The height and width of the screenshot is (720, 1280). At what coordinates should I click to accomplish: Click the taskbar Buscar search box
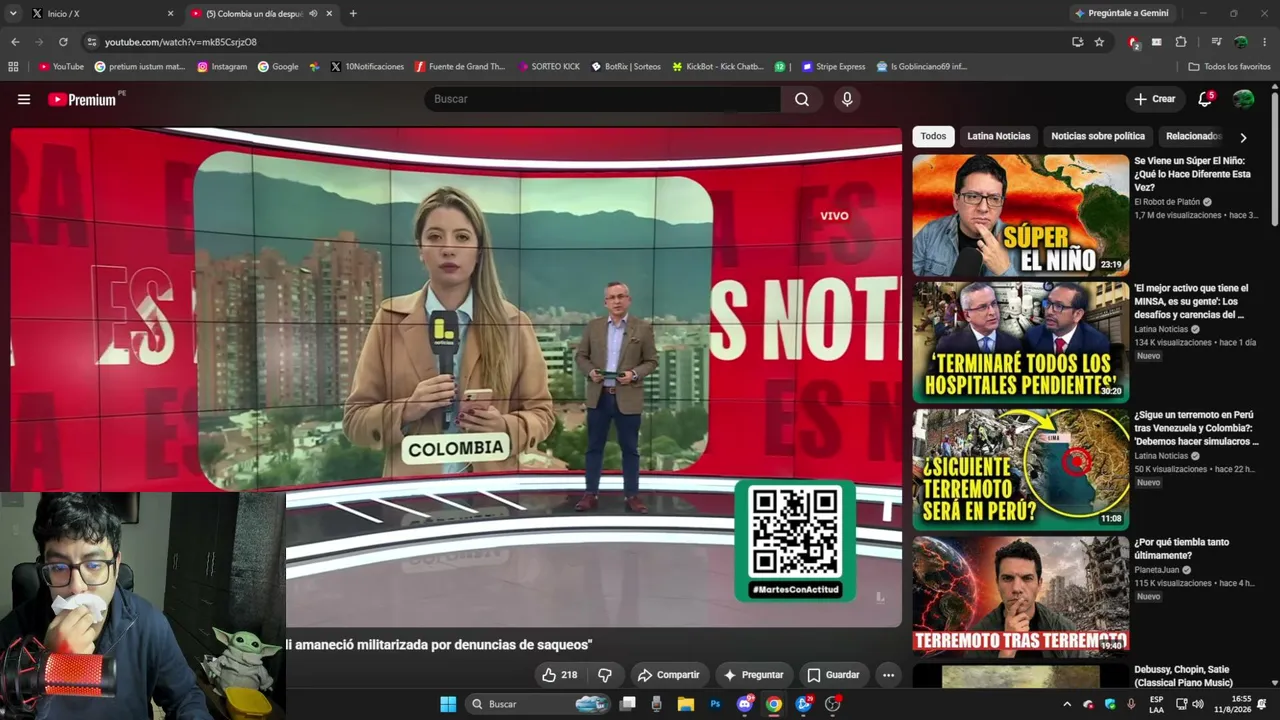tap(539, 704)
